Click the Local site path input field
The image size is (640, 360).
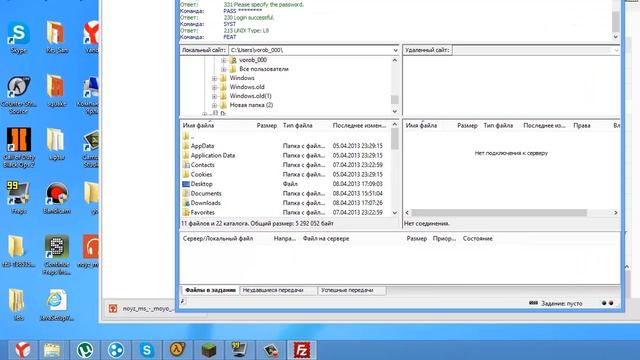pyautogui.click(x=310, y=50)
